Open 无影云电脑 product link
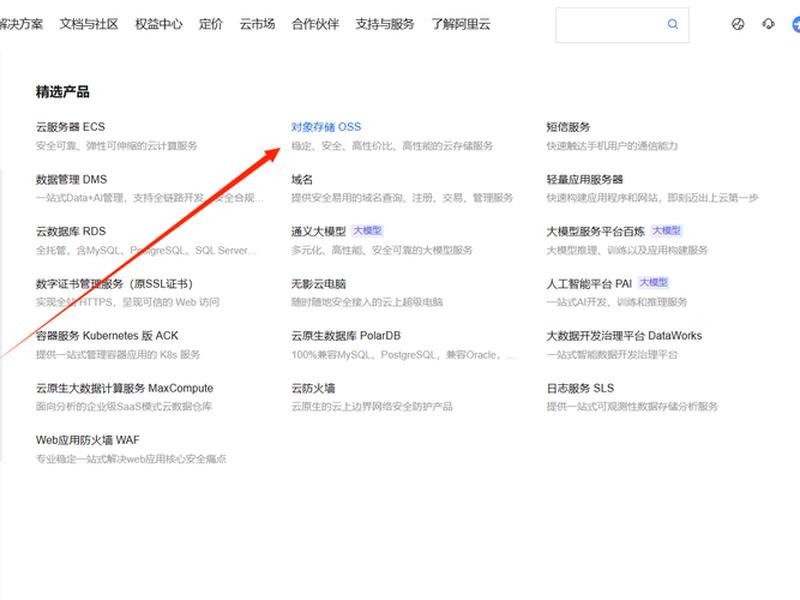 [318, 284]
